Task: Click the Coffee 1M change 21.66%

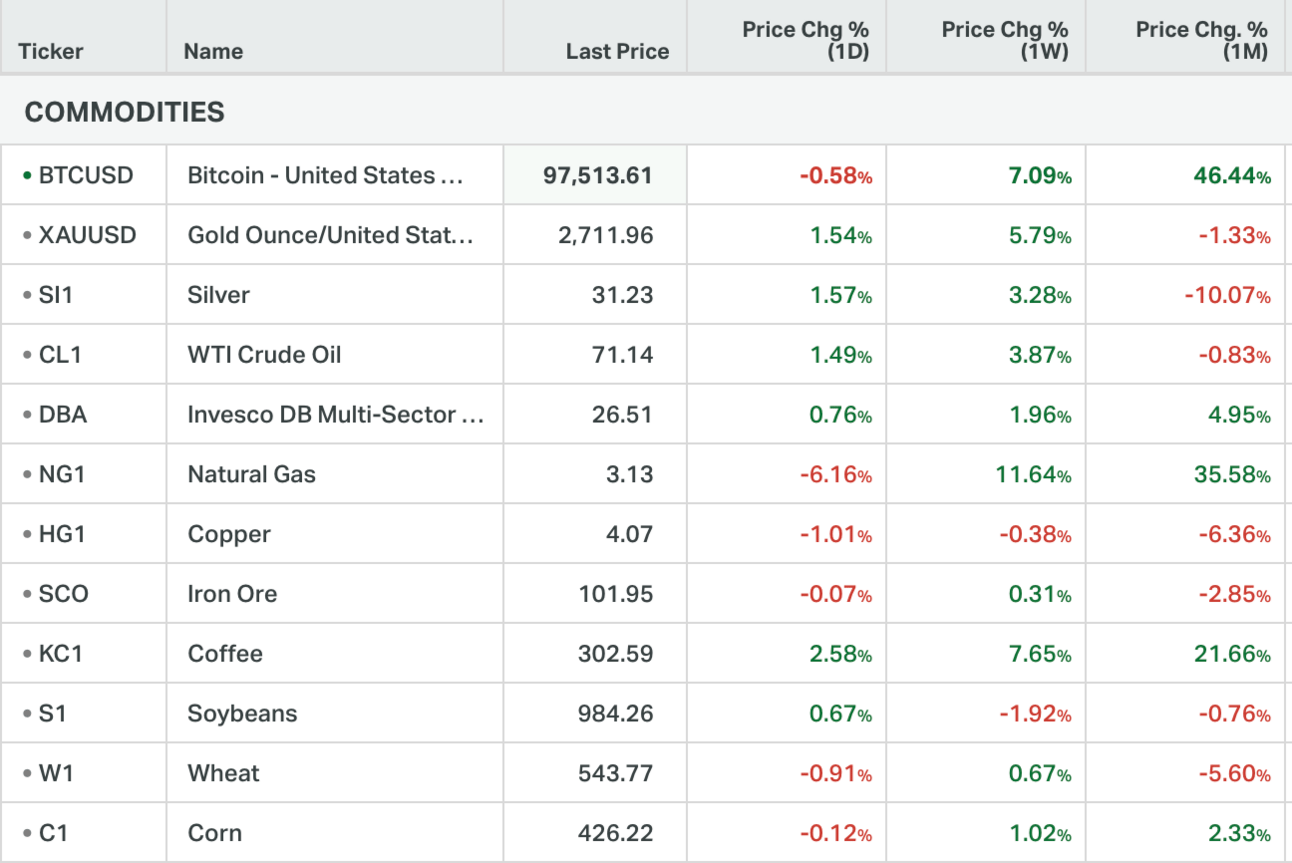Action: (1231, 654)
